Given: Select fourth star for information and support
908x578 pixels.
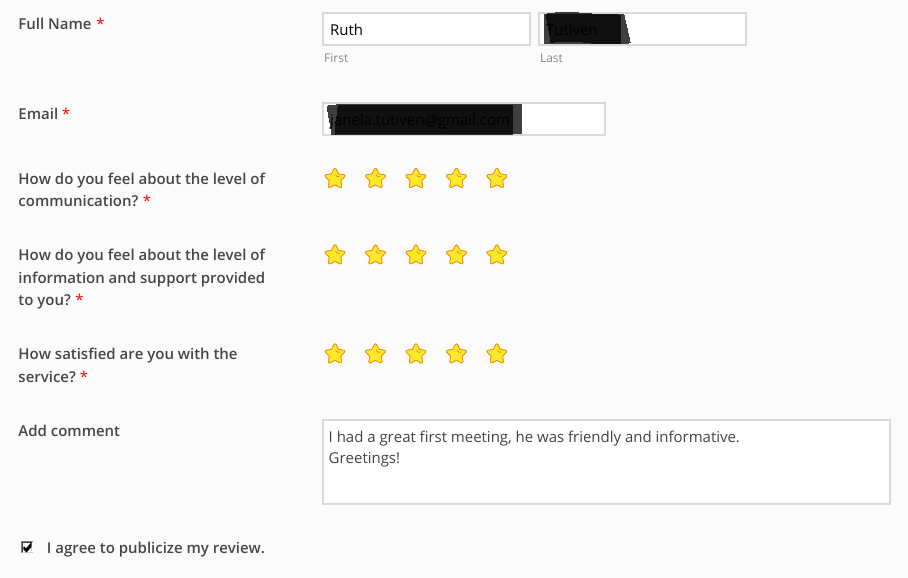Looking at the screenshot, I should [x=456, y=255].
